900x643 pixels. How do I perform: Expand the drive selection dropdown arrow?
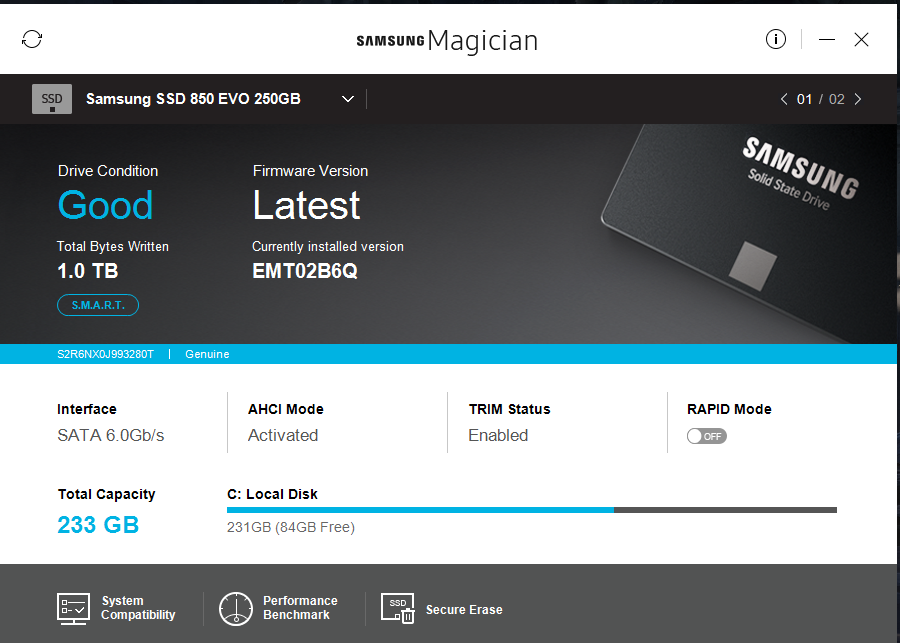[348, 99]
